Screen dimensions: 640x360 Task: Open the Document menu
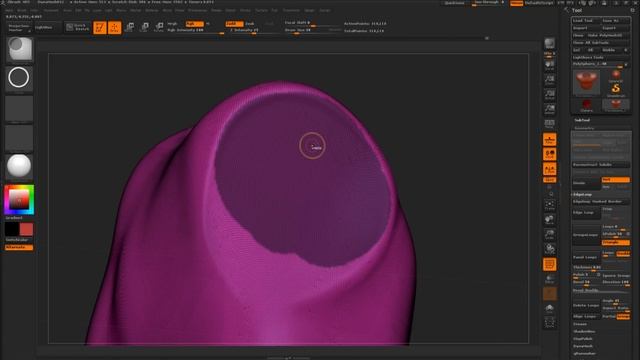pos(51,10)
